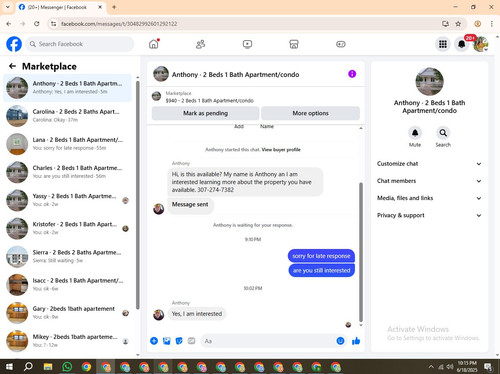Reload the page in the browser
The height and width of the screenshot is (374, 500).
click(37, 24)
